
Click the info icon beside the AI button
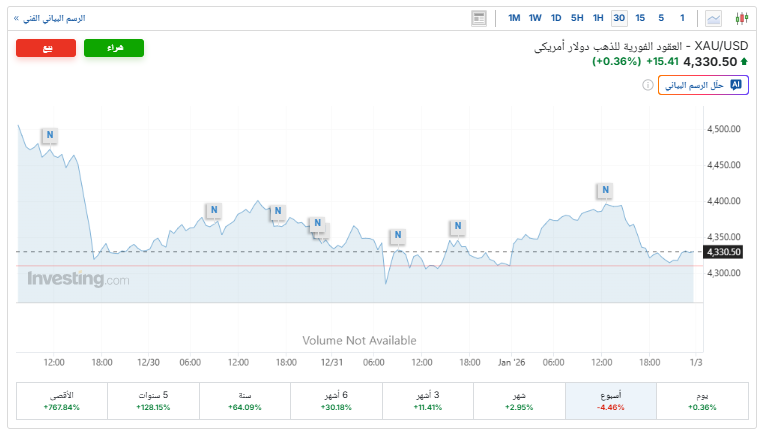[x=647, y=86]
